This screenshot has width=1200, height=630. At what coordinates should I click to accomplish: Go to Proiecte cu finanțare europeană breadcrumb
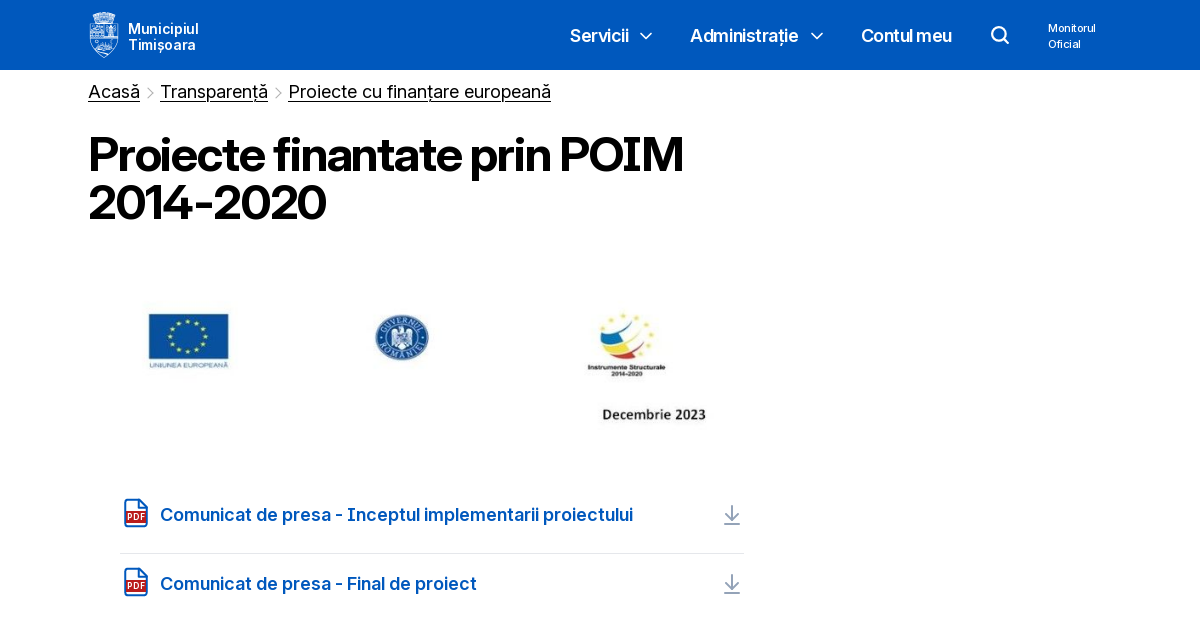tap(419, 91)
